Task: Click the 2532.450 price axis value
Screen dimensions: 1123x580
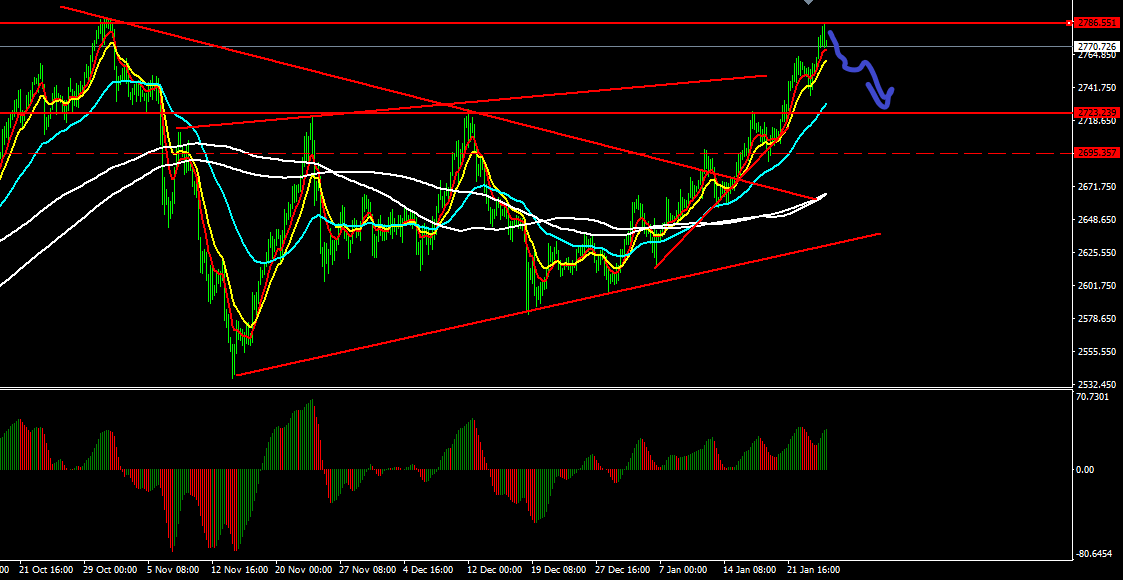Action: [x=1097, y=384]
